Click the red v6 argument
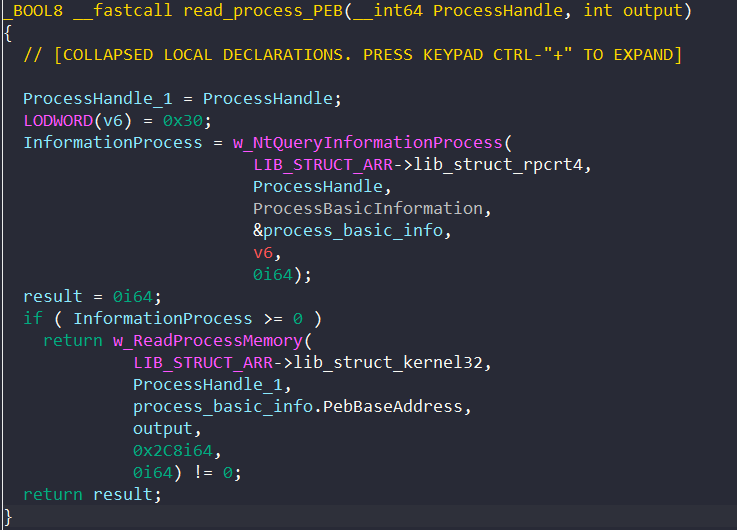737x530 pixels. click(263, 253)
